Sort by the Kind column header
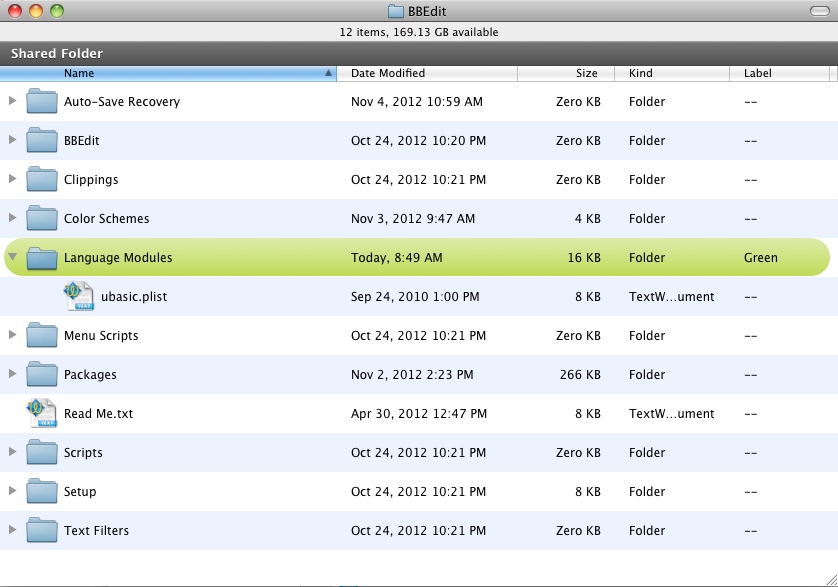 (672, 73)
